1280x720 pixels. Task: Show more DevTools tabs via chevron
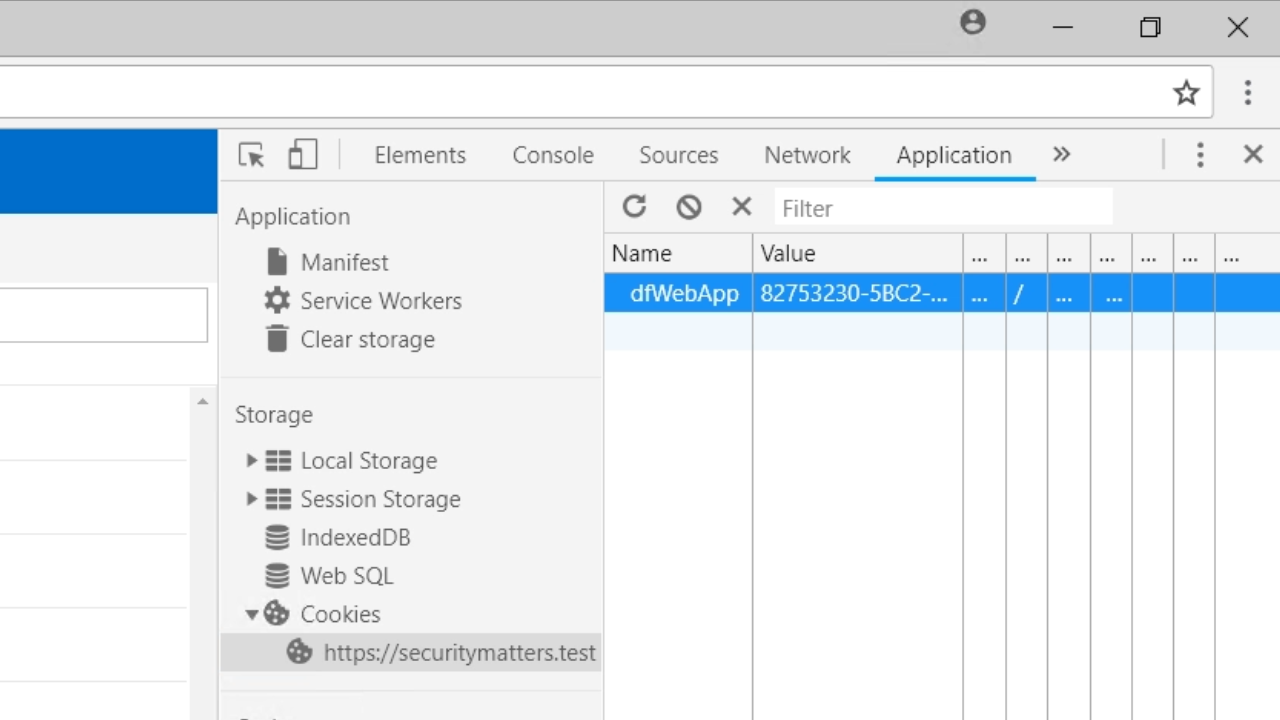(1061, 155)
